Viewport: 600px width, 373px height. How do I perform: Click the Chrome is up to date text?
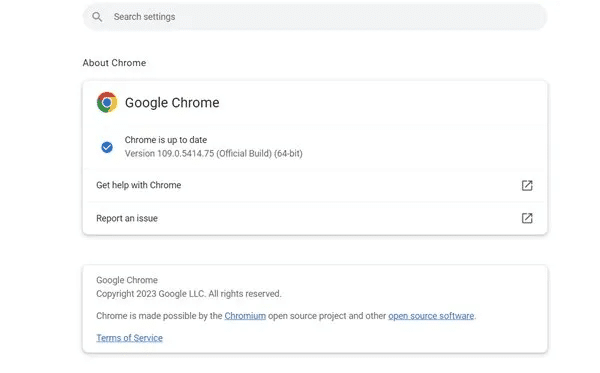click(x=166, y=140)
